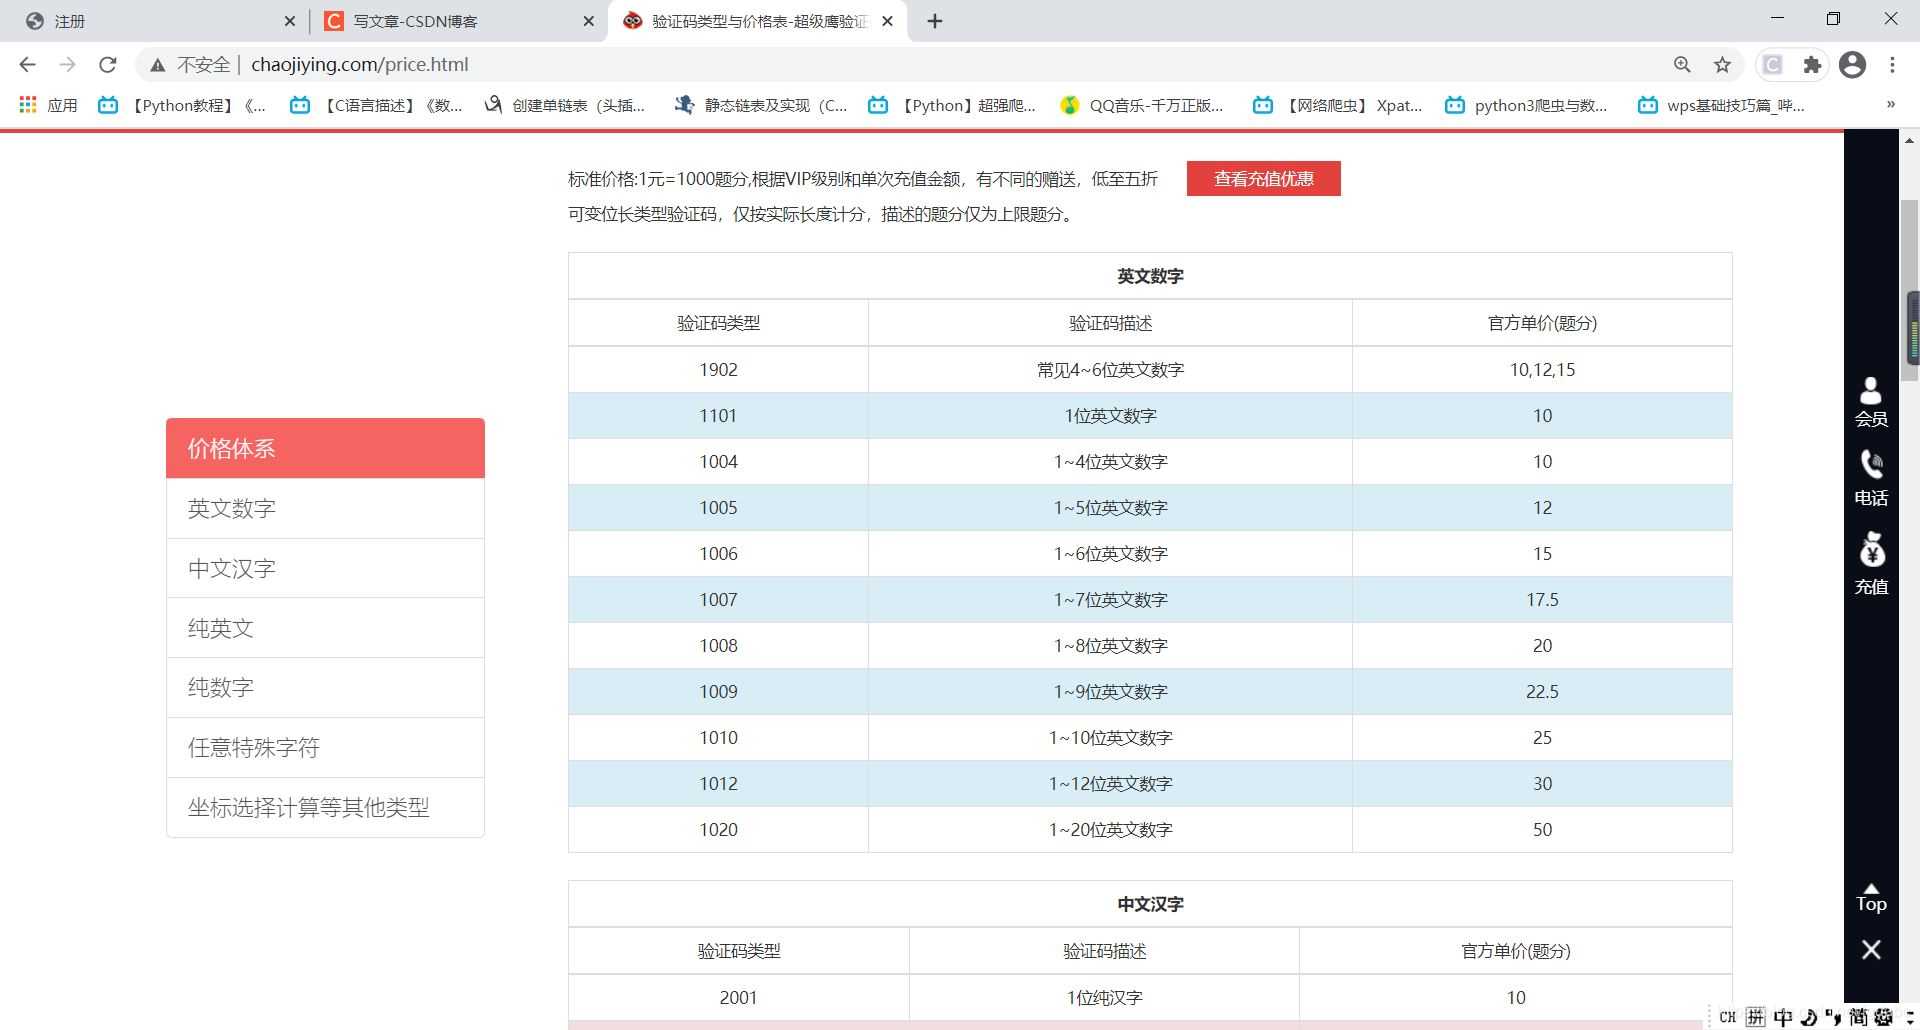Open the 充值 recharge icon

click(1871, 557)
